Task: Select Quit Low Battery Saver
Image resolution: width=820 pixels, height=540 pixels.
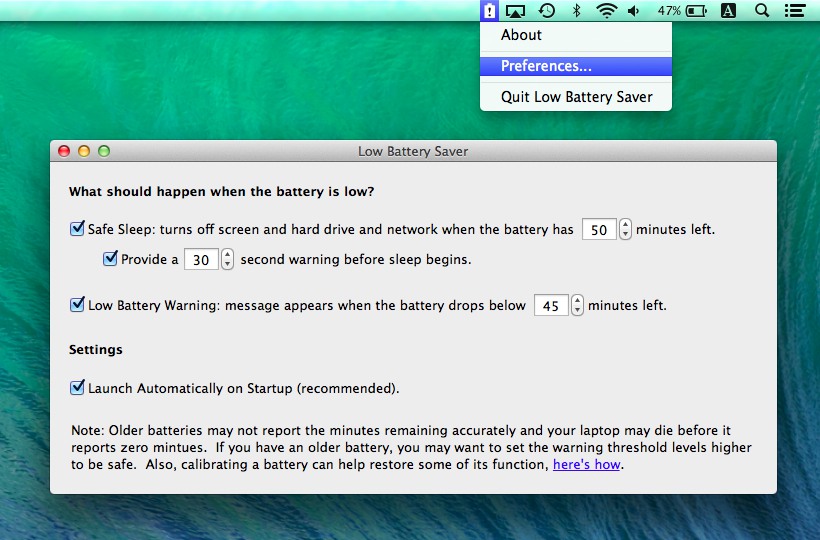Action: (576, 97)
